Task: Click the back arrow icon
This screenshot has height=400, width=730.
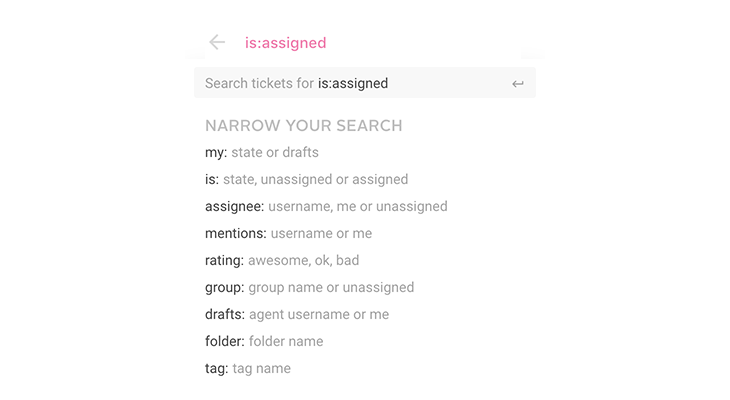Action: tap(217, 42)
